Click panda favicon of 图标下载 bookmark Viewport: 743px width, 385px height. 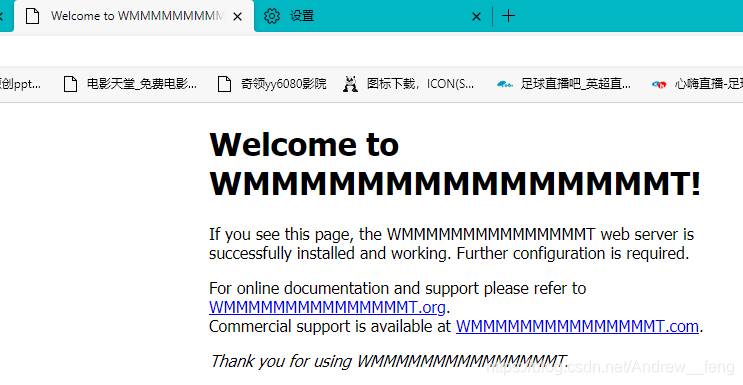(x=350, y=84)
